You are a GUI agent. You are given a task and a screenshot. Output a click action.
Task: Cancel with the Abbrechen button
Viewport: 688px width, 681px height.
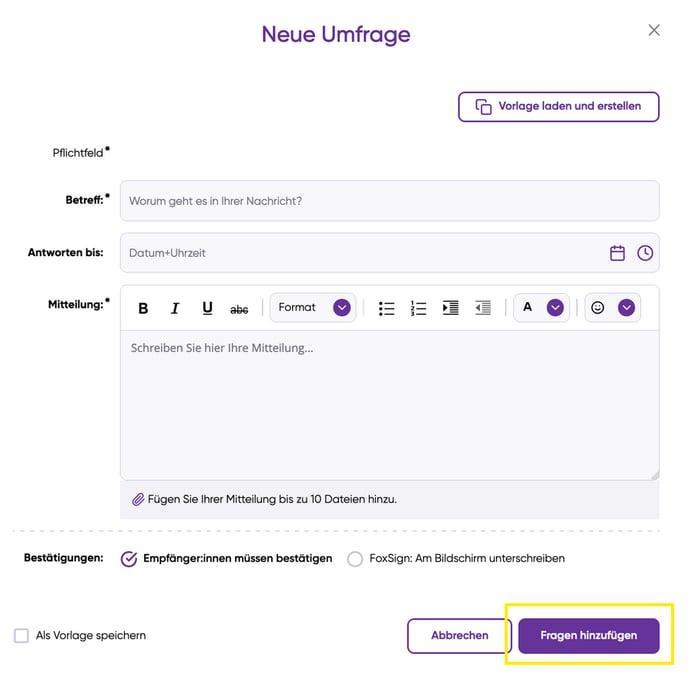(x=459, y=635)
